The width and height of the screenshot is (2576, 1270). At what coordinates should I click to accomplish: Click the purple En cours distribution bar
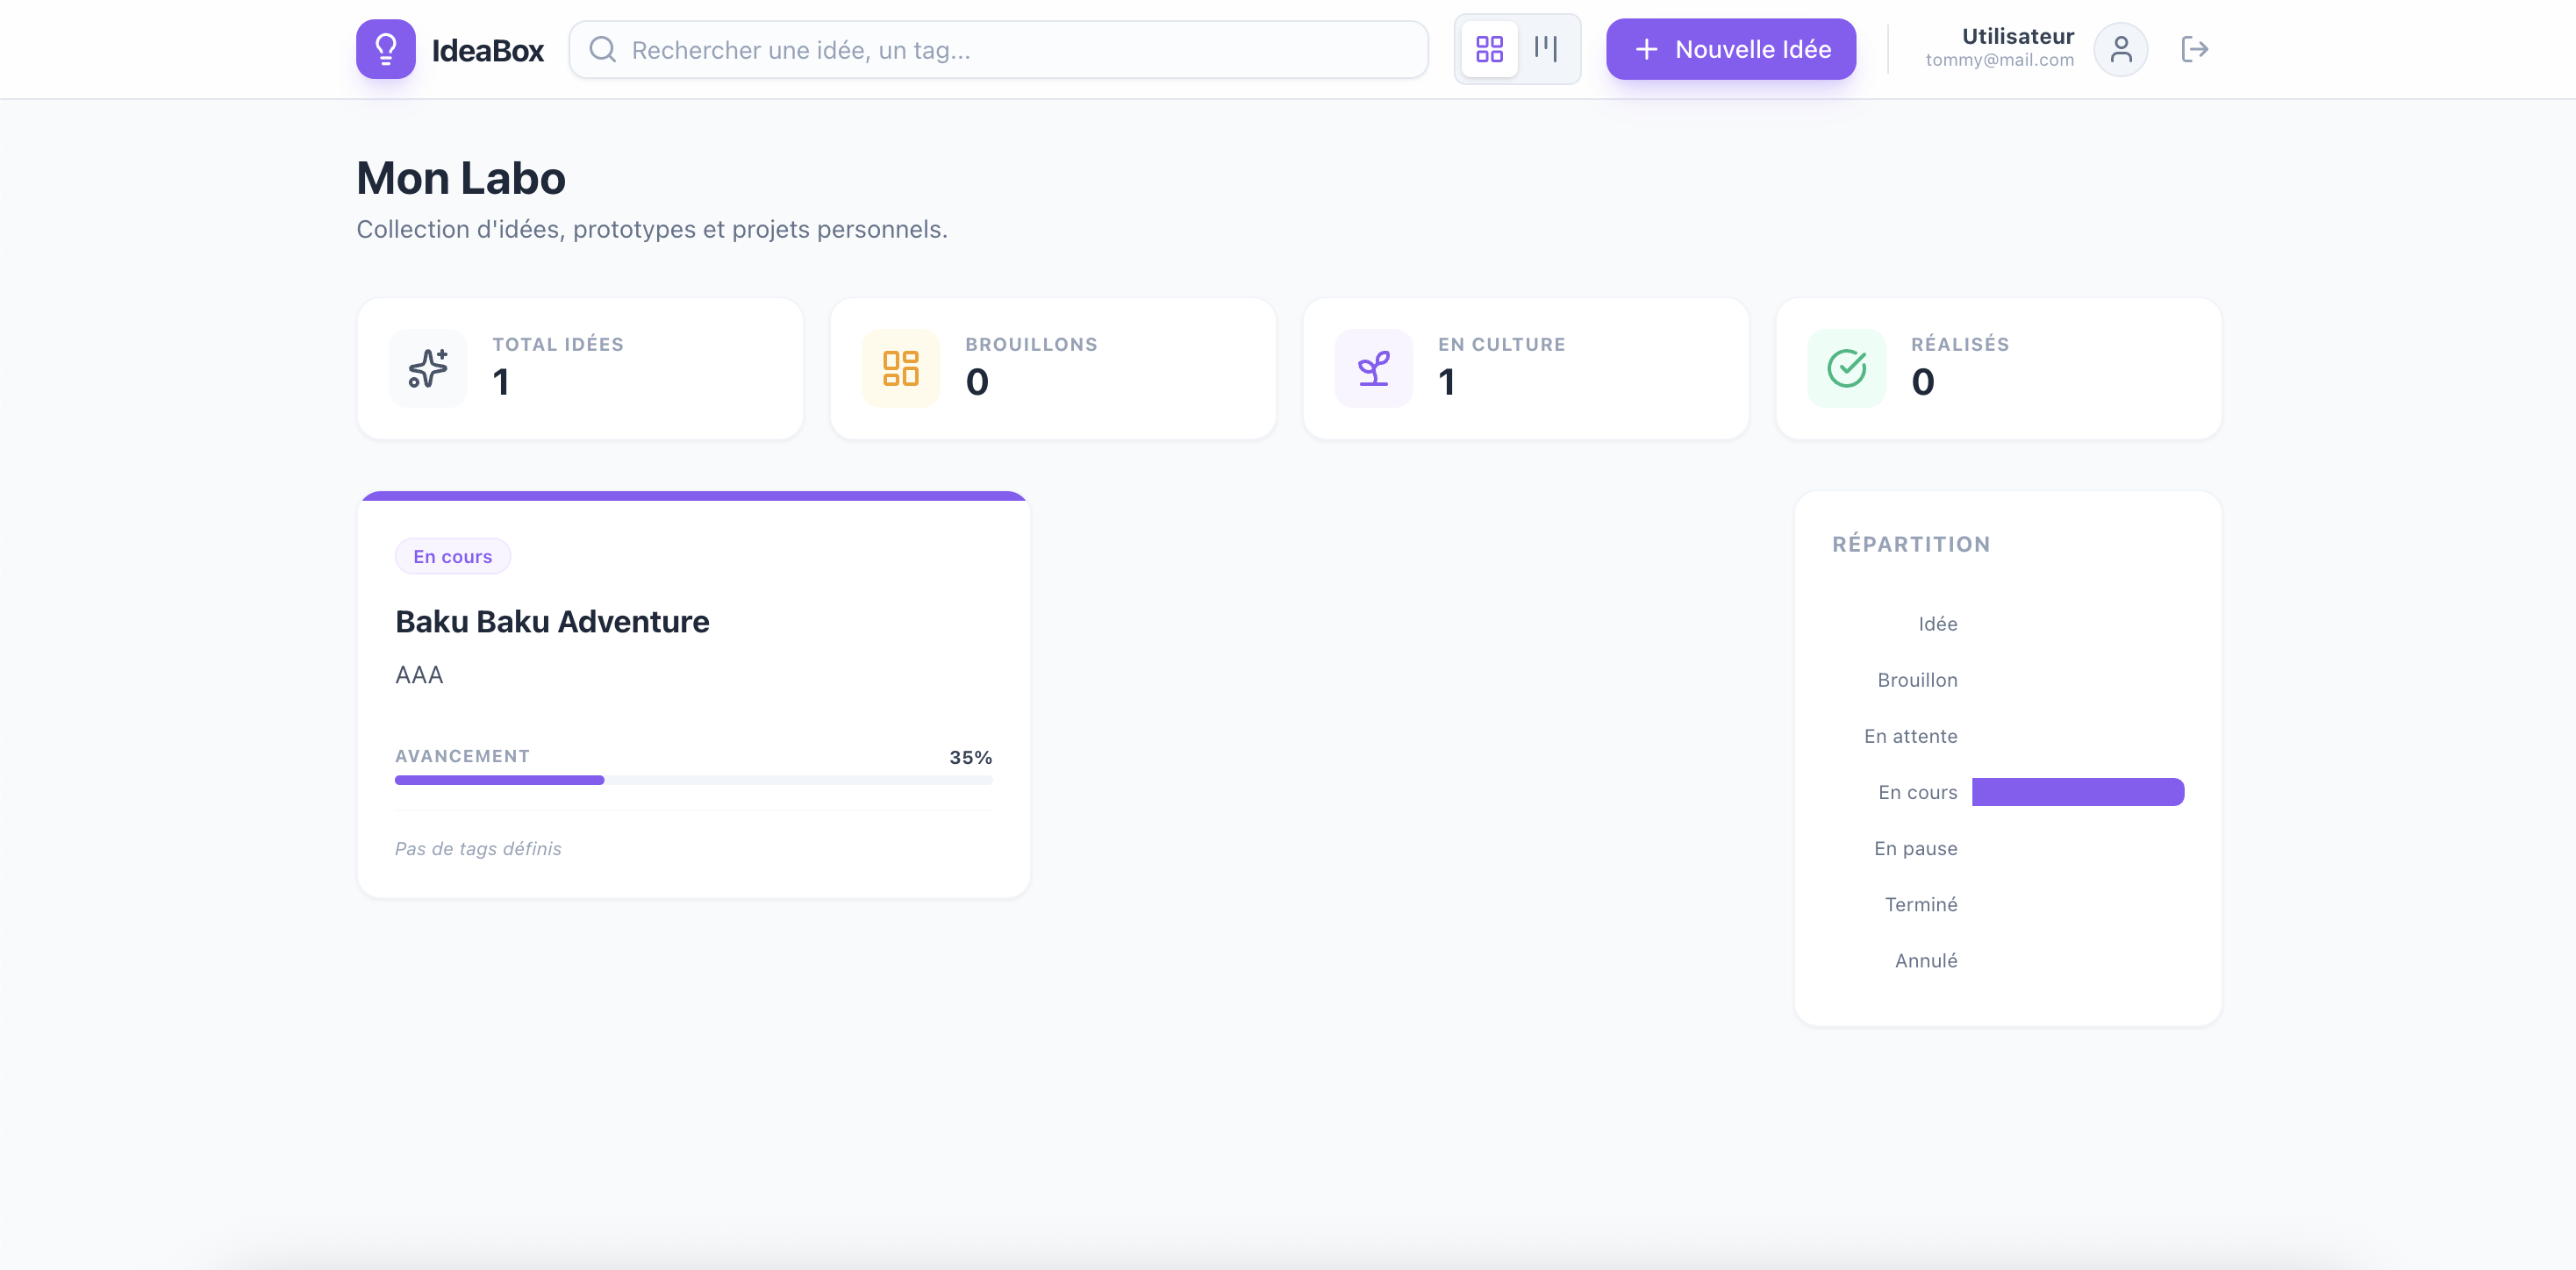click(x=2077, y=792)
